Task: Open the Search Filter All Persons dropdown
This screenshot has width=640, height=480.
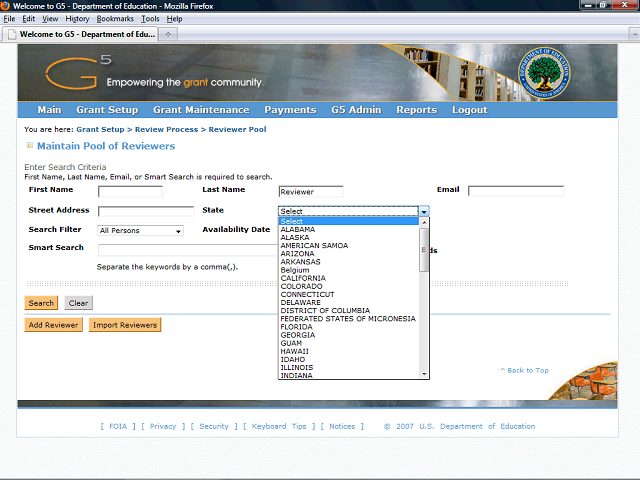Action: click(140, 231)
